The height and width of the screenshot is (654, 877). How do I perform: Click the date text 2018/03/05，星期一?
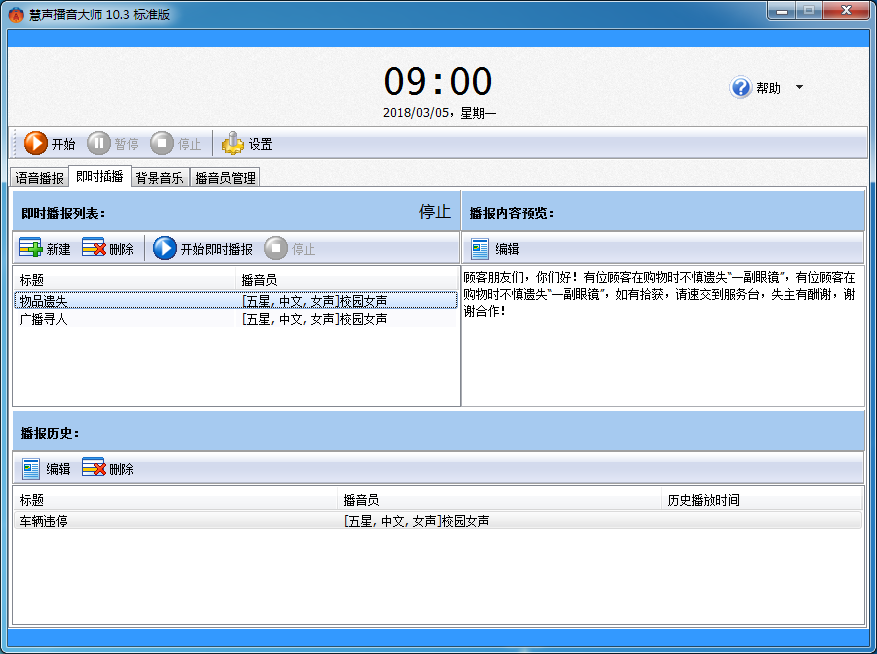click(x=439, y=113)
